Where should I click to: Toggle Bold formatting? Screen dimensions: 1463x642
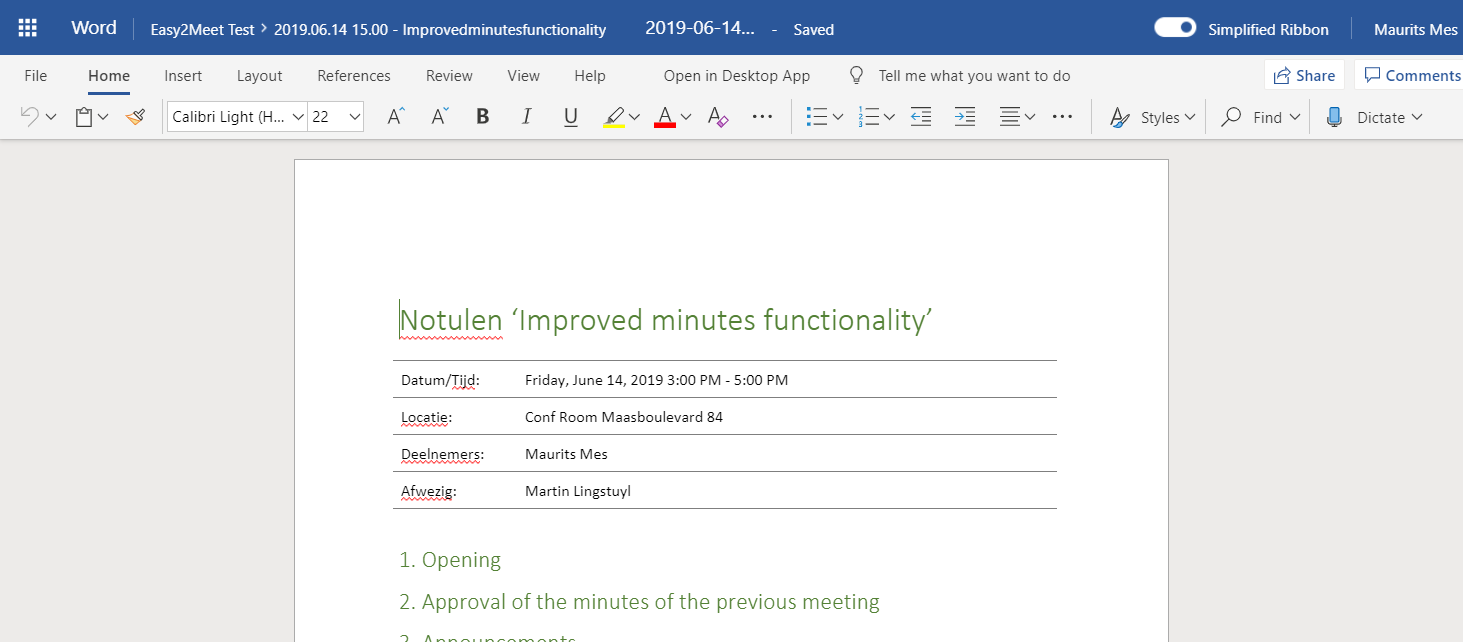pyautogui.click(x=483, y=117)
